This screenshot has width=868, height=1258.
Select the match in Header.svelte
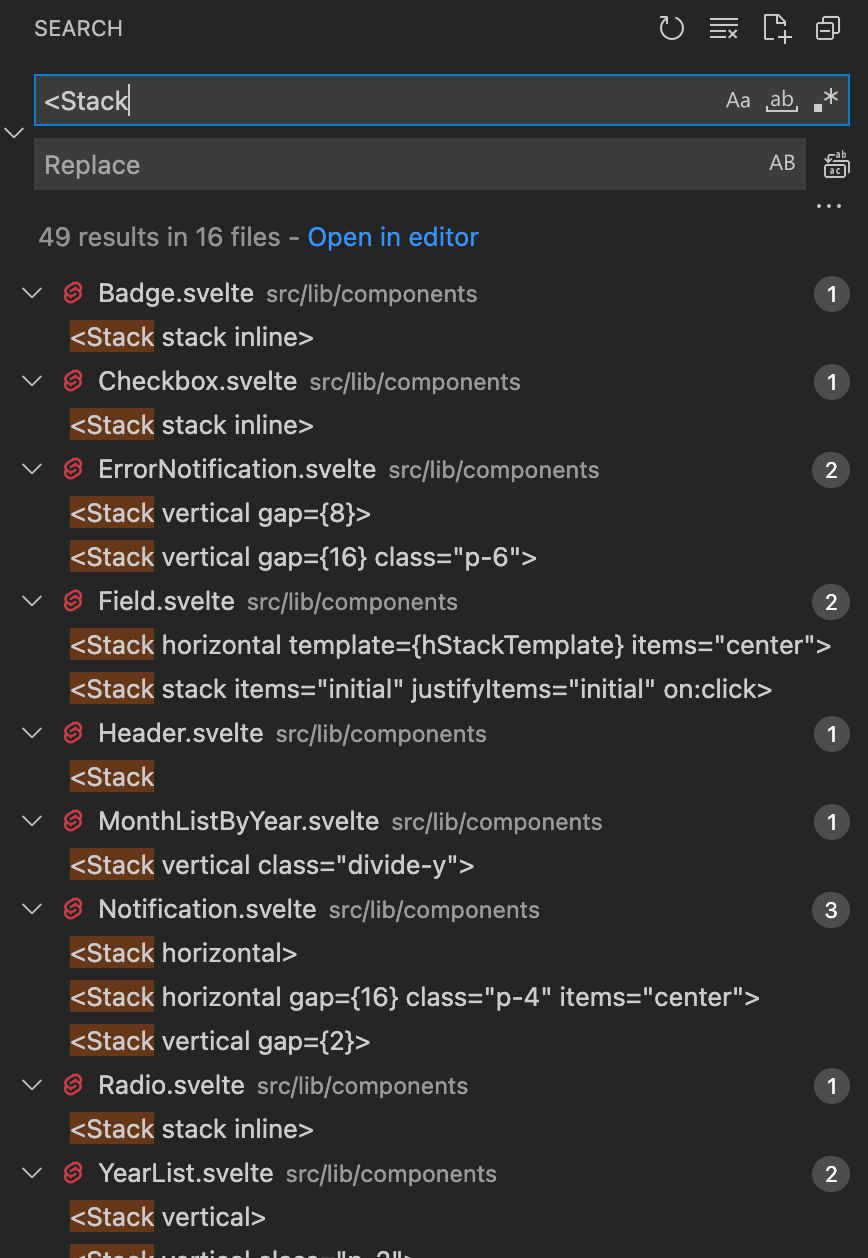[112, 776]
